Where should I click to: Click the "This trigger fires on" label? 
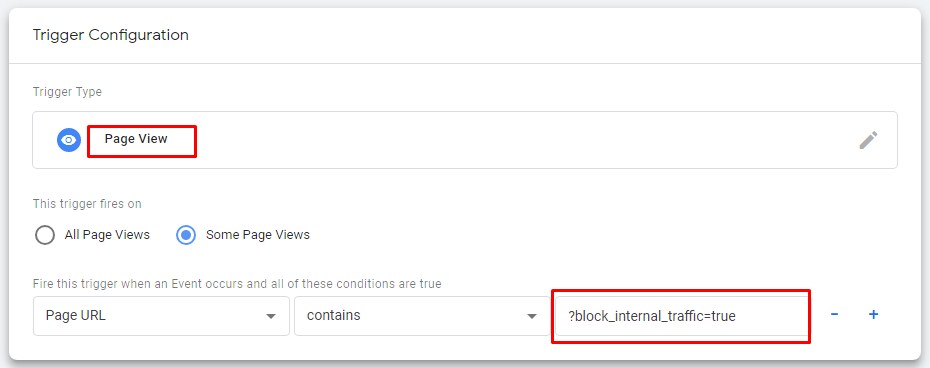point(87,204)
